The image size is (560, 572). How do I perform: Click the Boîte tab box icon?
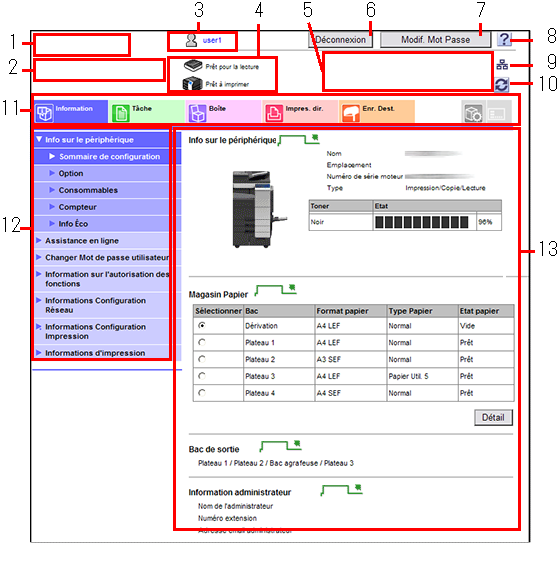pos(197,113)
